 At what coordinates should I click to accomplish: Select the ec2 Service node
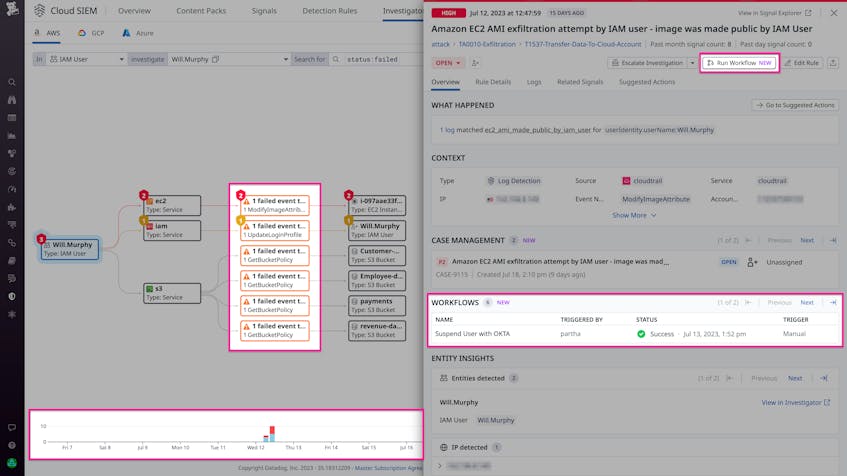coord(172,205)
